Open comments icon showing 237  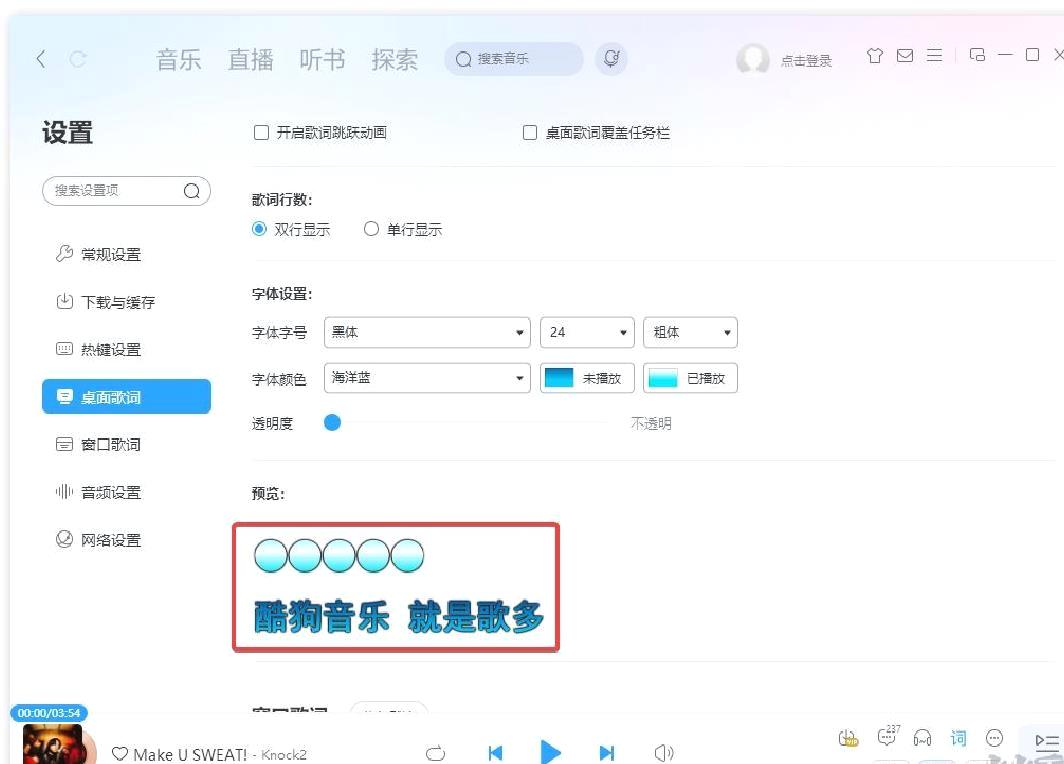888,736
